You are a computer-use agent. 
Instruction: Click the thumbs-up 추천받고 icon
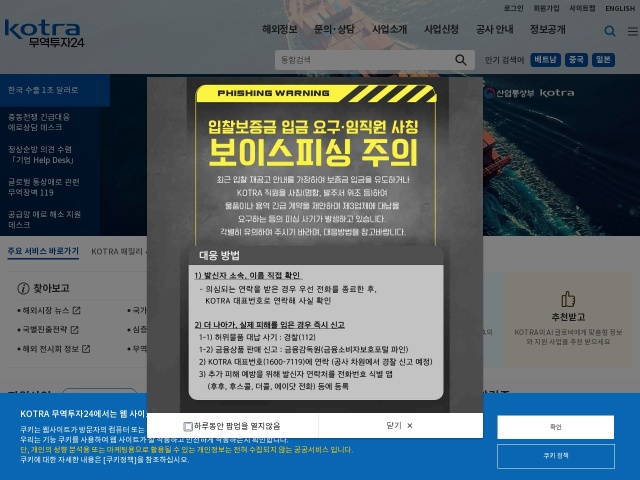coord(568,299)
